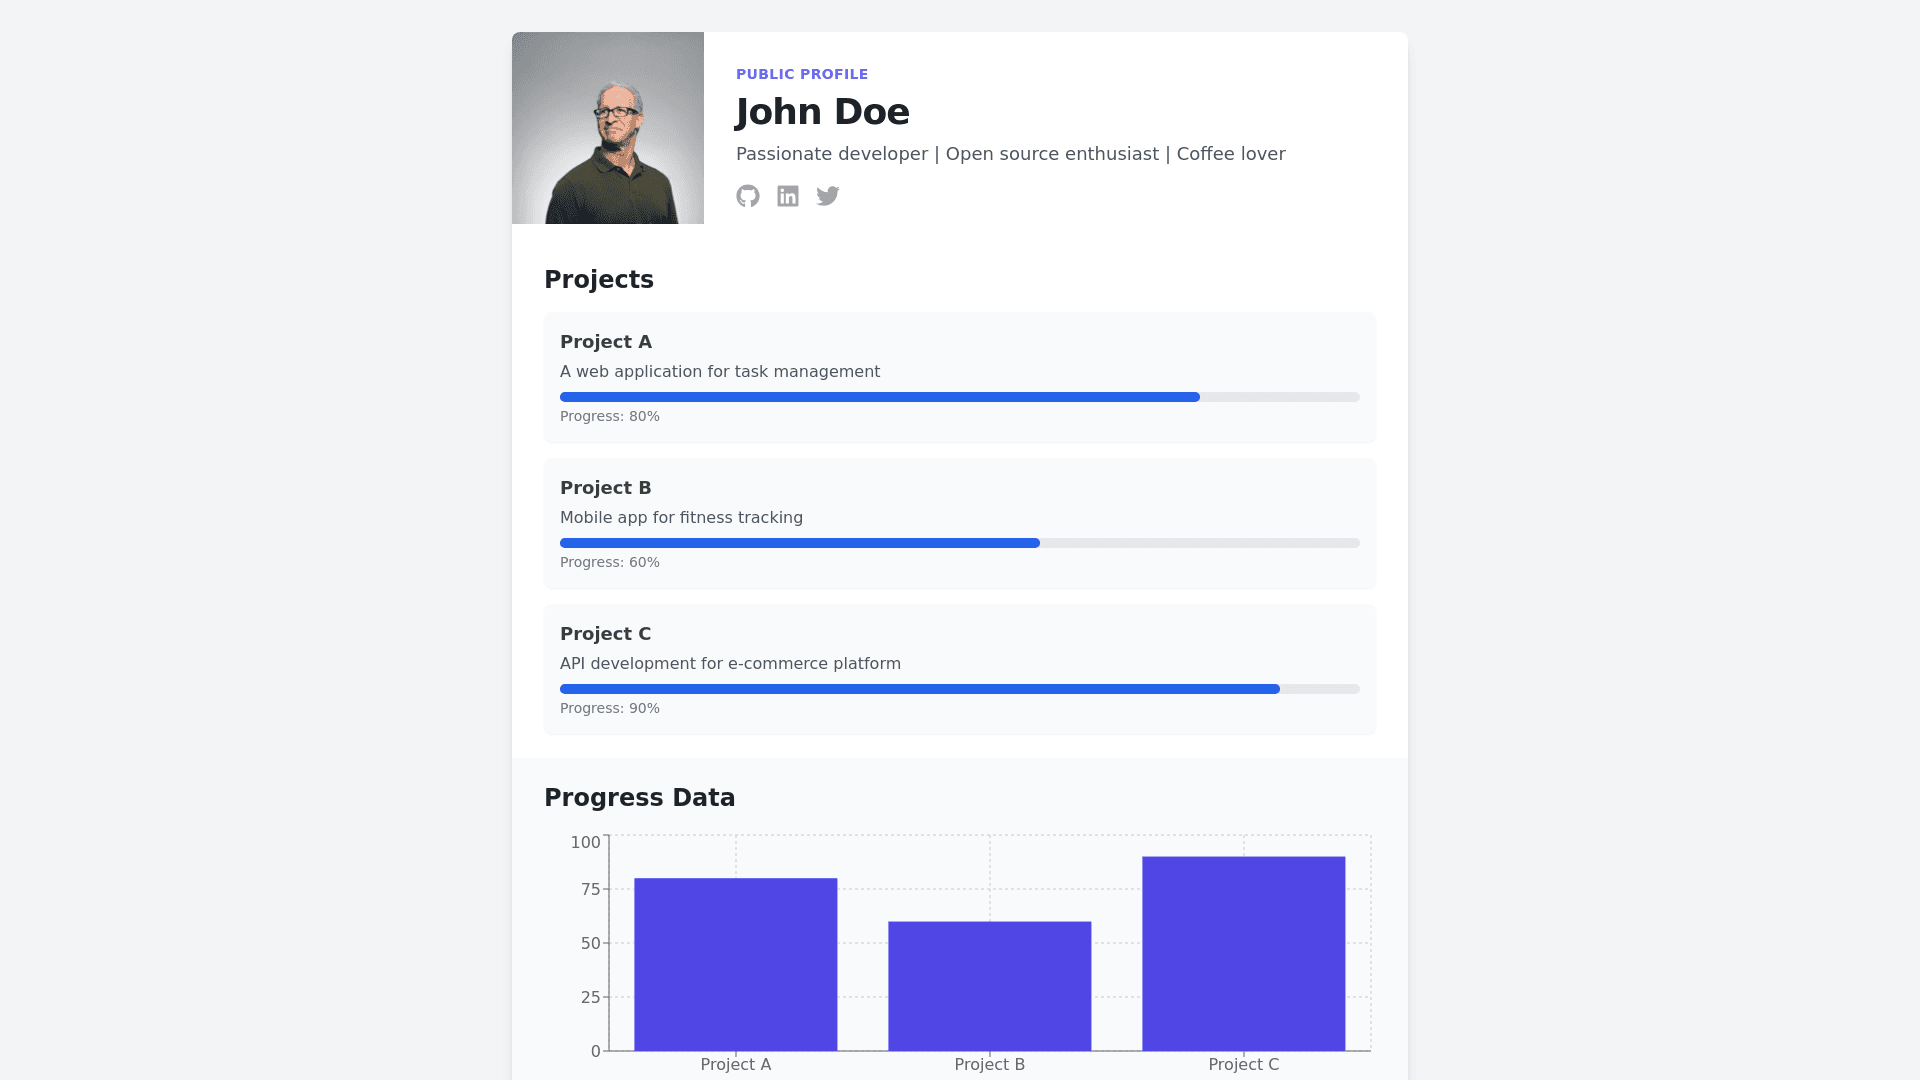
Task: Click the bio text under John Doe
Action: 1010,154
